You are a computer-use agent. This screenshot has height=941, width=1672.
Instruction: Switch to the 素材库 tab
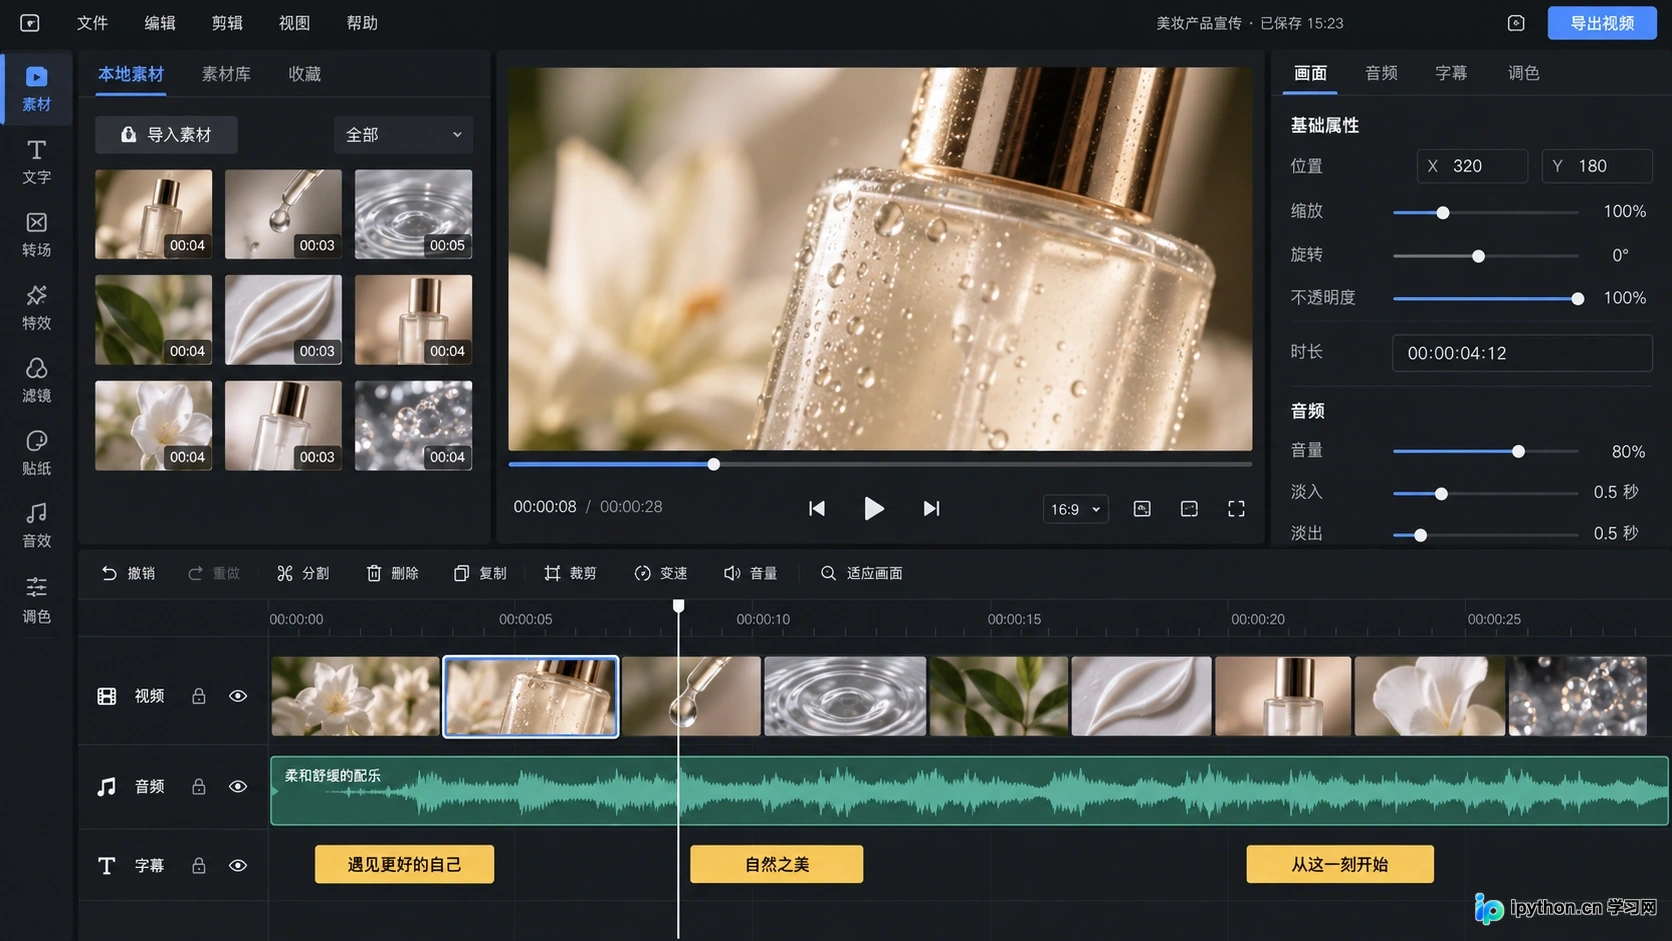click(x=226, y=74)
